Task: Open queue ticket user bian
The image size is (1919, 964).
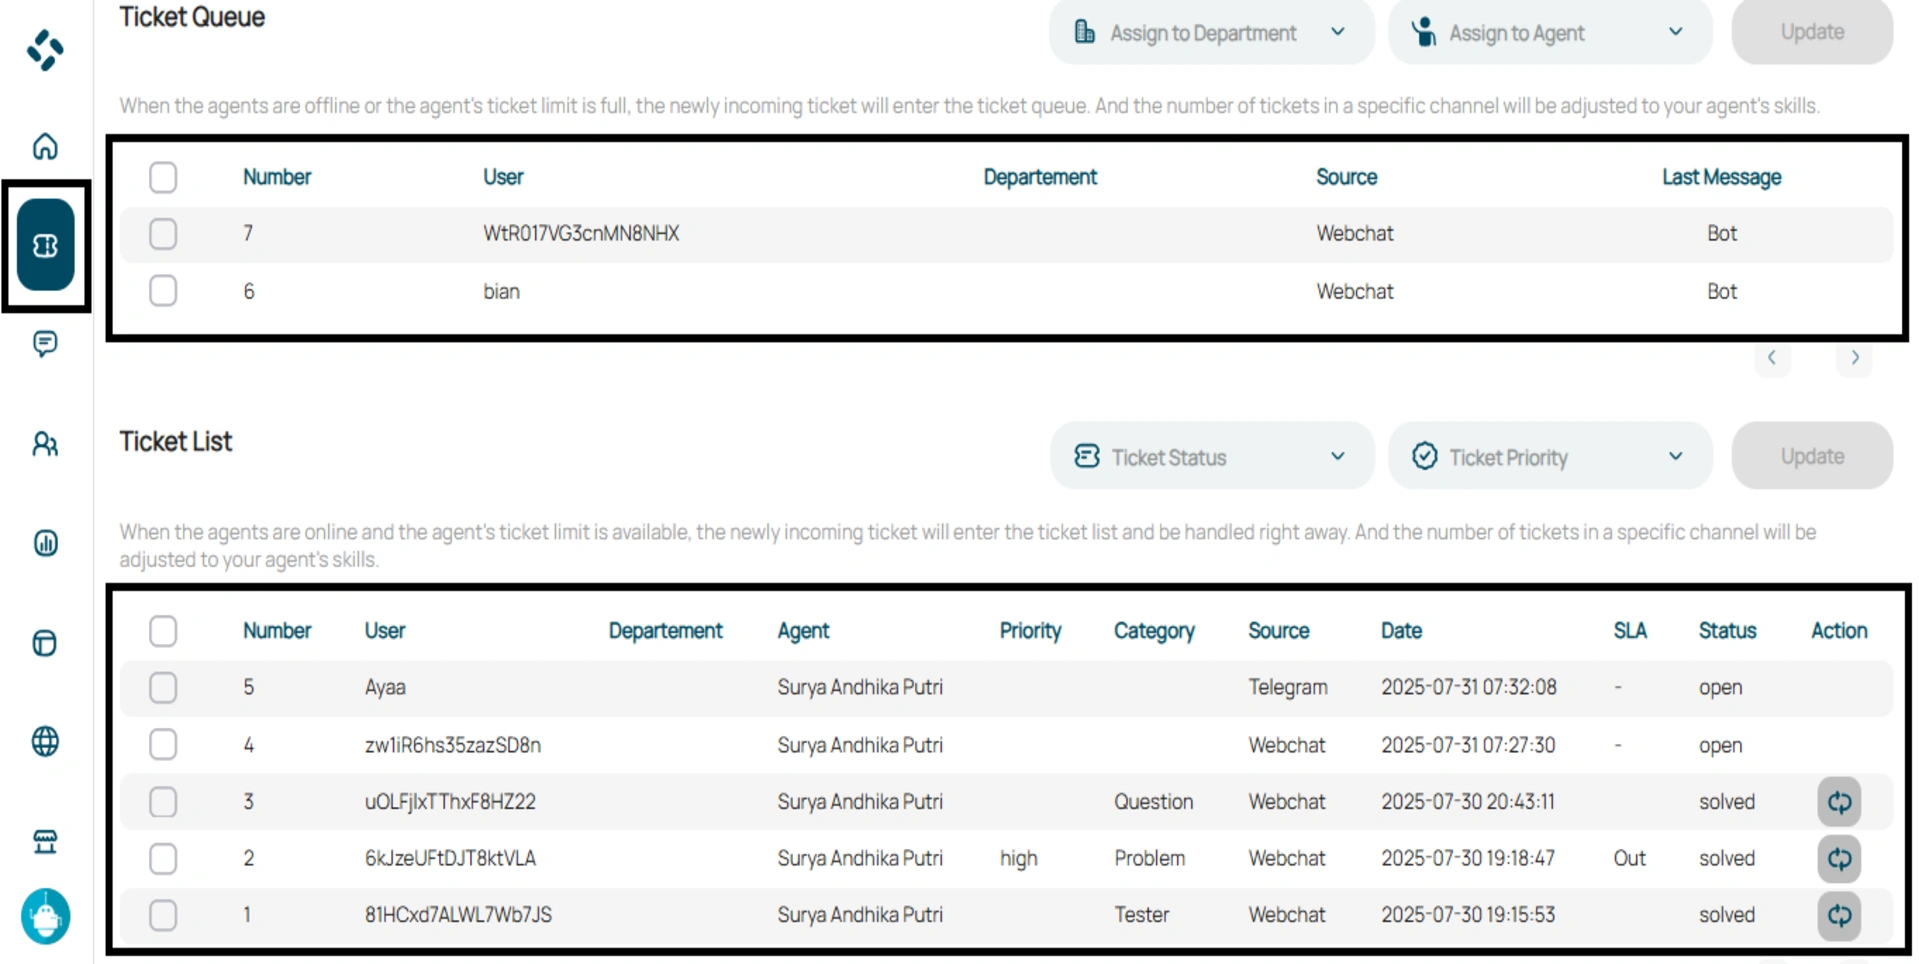Action: tap(501, 291)
